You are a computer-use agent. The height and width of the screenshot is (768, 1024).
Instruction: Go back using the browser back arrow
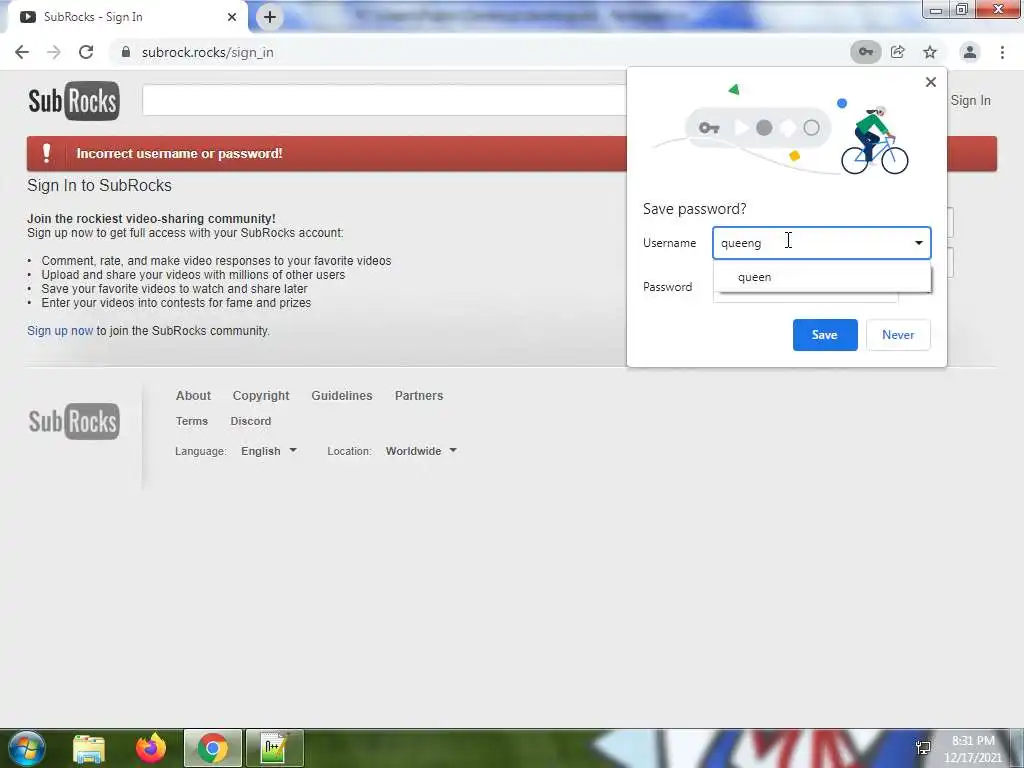point(22,52)
